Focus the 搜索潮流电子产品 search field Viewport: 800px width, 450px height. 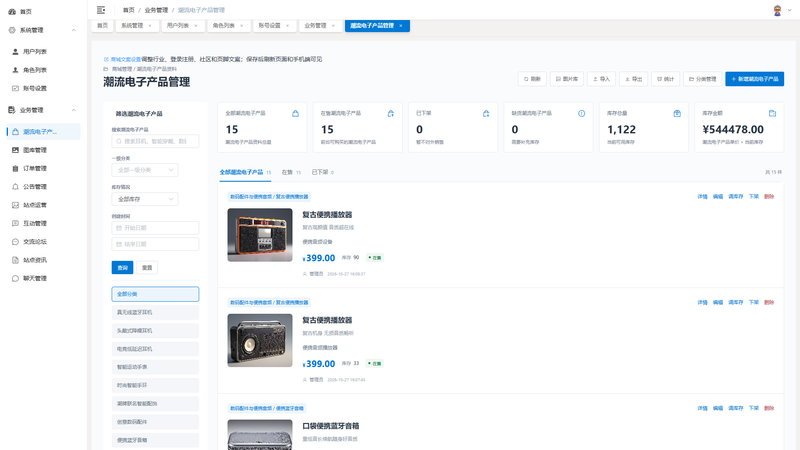click(155, 141)
